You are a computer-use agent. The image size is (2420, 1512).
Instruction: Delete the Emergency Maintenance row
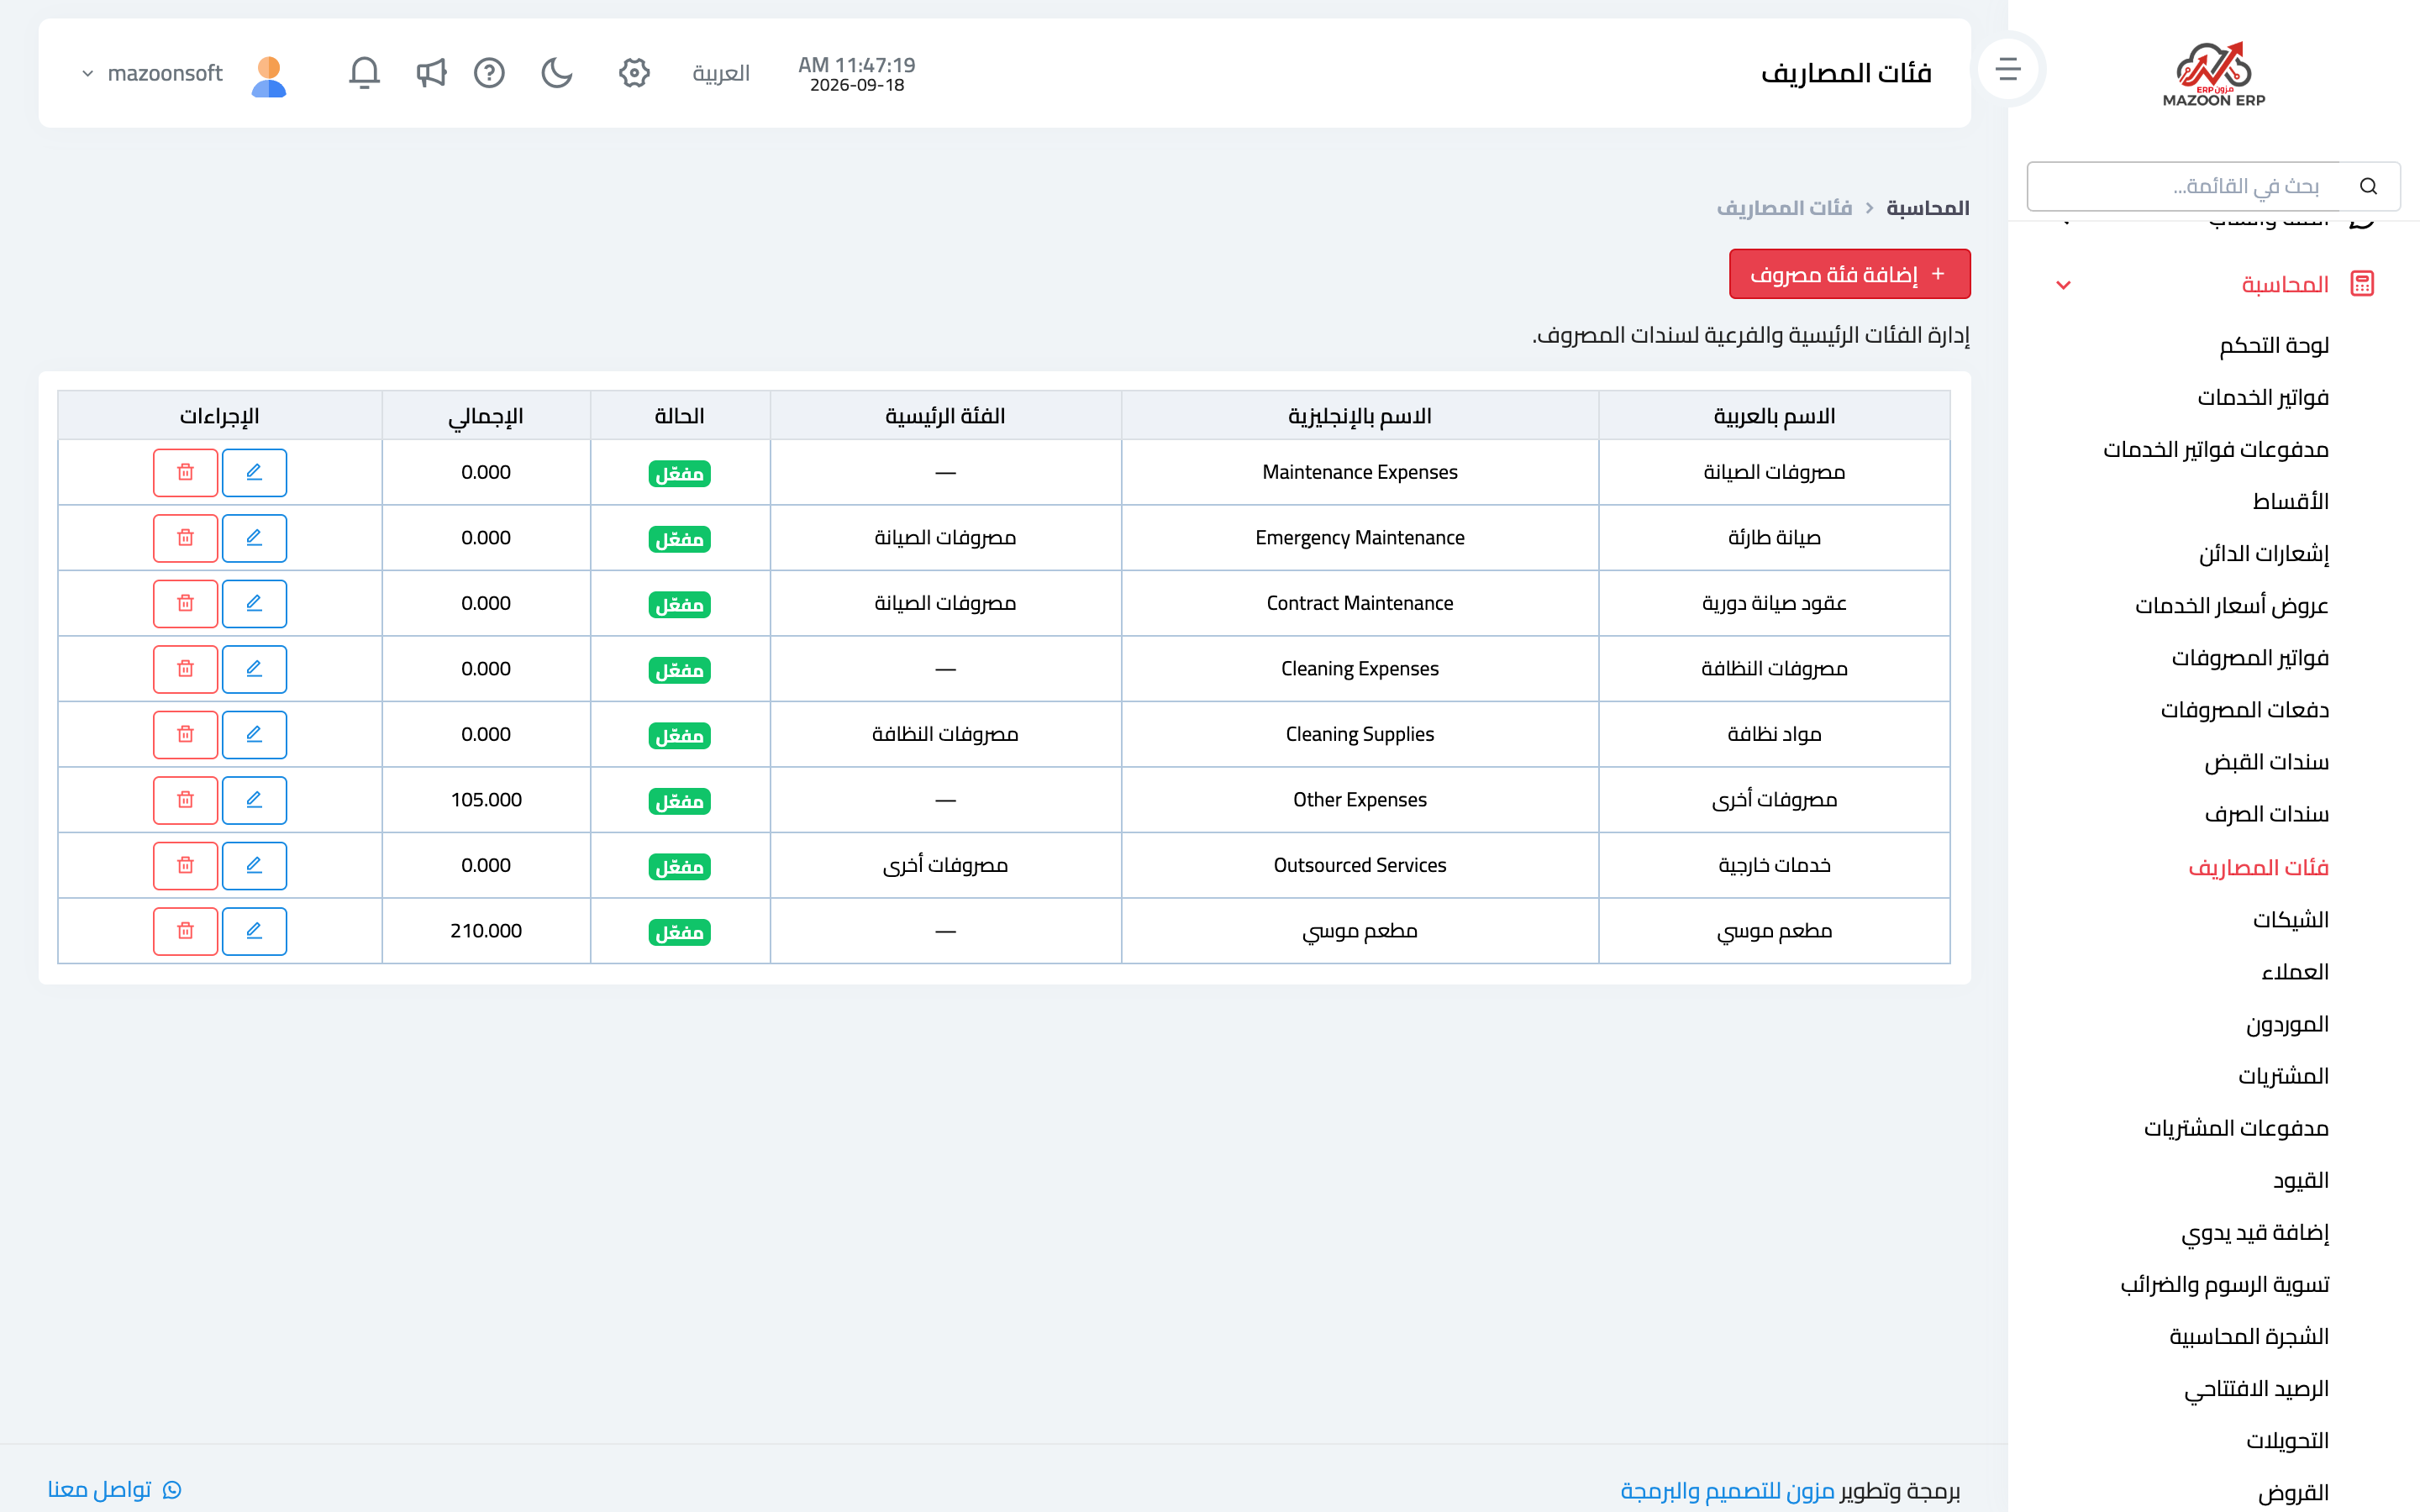coord(185,538)
